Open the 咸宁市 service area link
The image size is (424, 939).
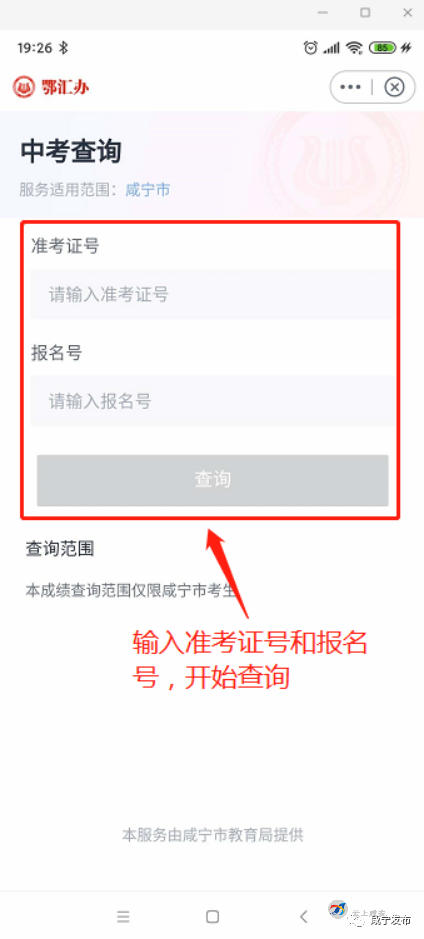pyautogui.click(x=147, y=190)
